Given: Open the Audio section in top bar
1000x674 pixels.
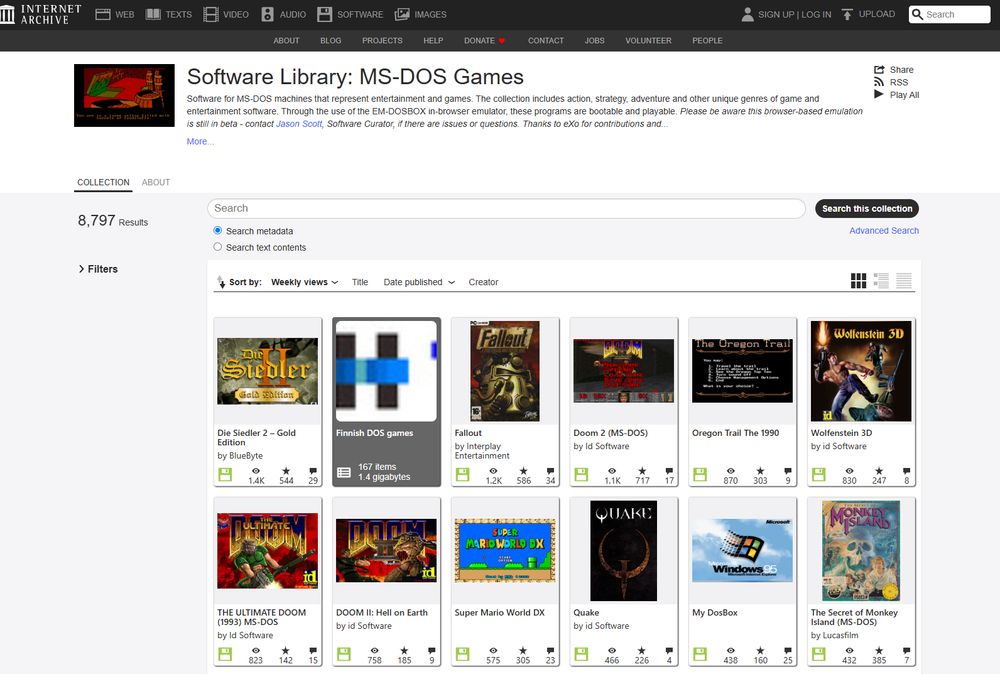Looking at the screenshot, I should [283, 14].
